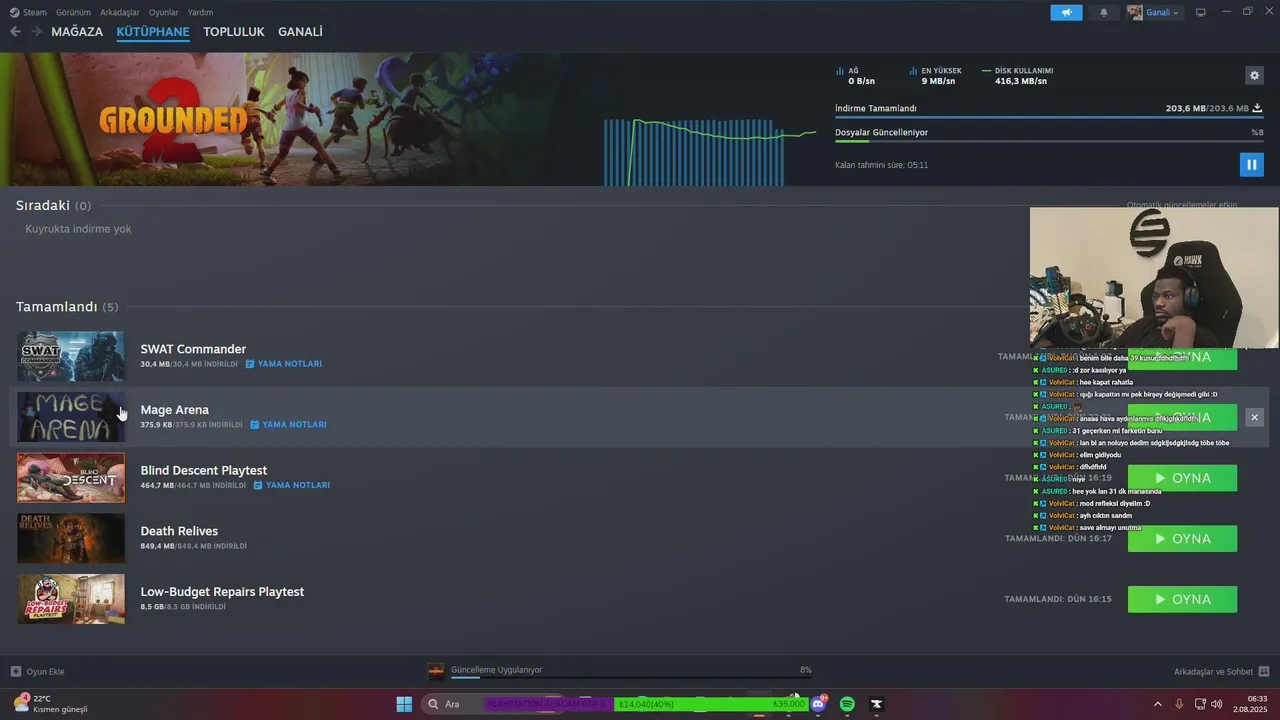Click the Oyun Ekle plus icon
This screenshot has height=720, width=1280.
(x=15, y=672)
